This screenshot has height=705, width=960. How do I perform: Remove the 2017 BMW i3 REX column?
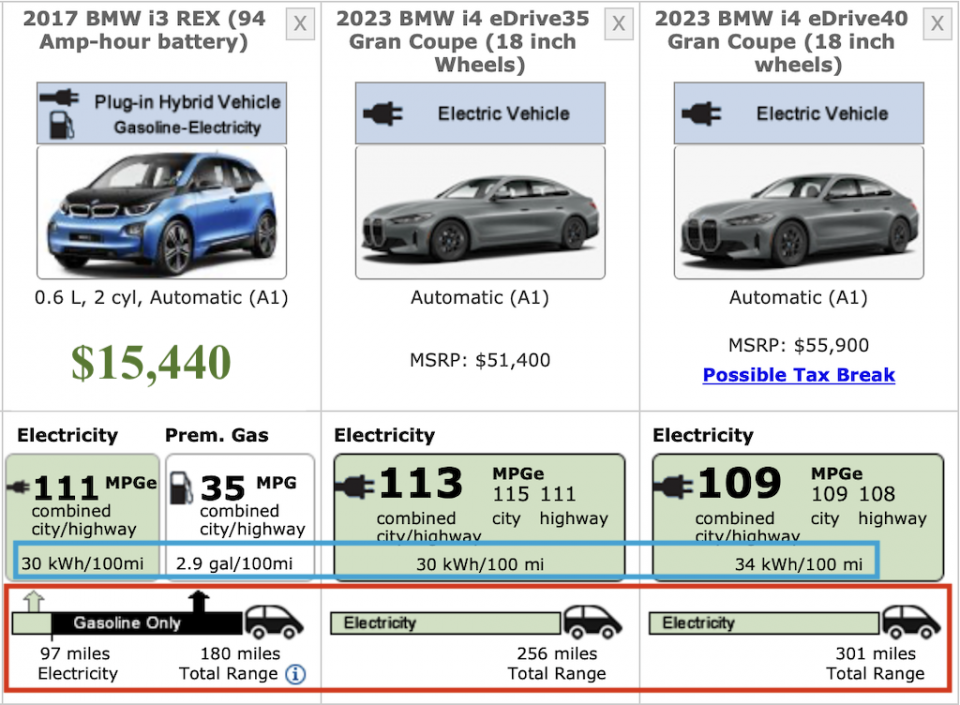pyautogui.click(x=300, y=24)
